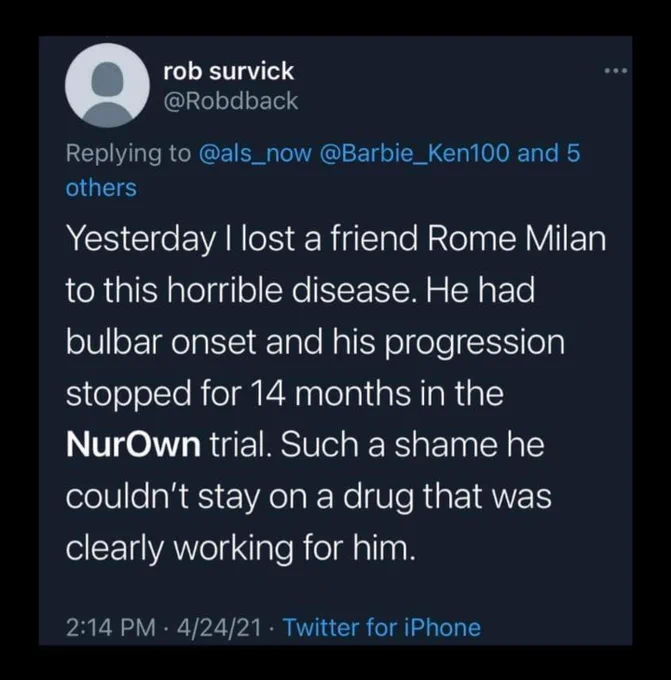Open the Twitter for iPhone source link
Screen dimensions: 671x680
pos(382,628)
